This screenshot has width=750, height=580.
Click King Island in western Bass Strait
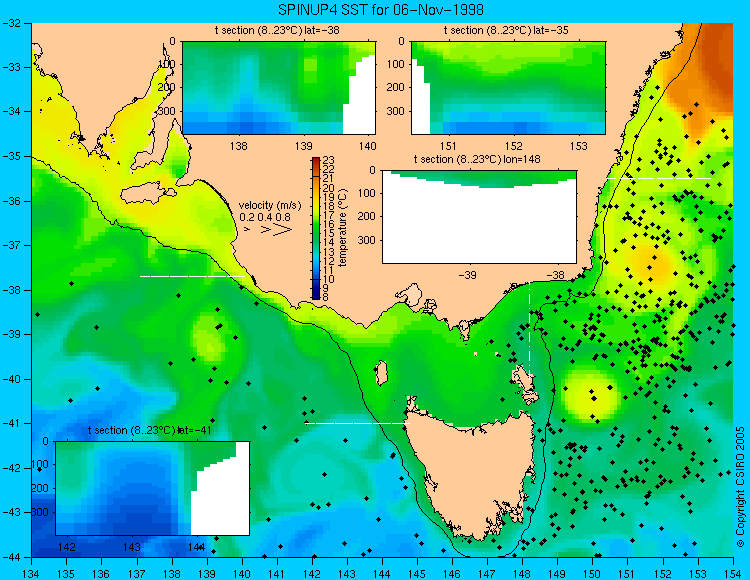(x=381, y=373)
